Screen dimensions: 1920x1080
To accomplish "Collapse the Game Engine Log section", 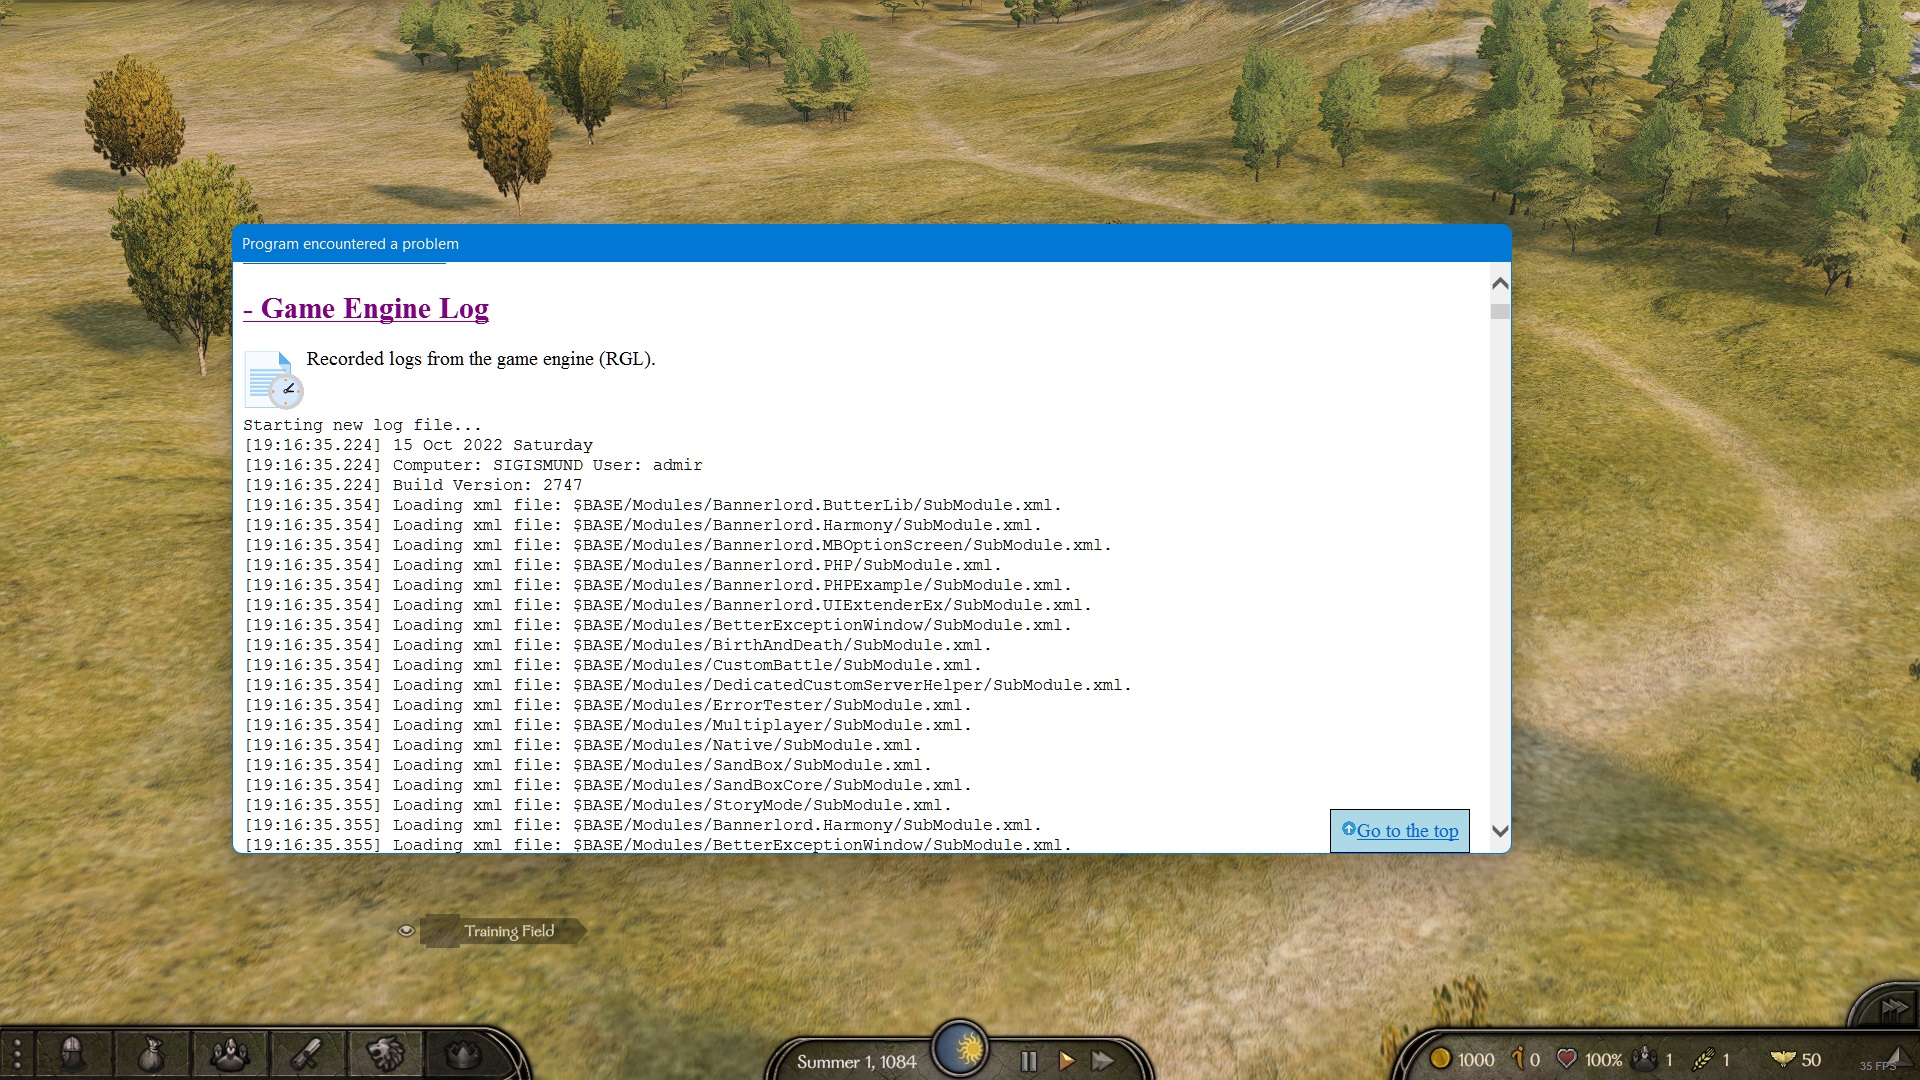I will click(x=366, y=309).
